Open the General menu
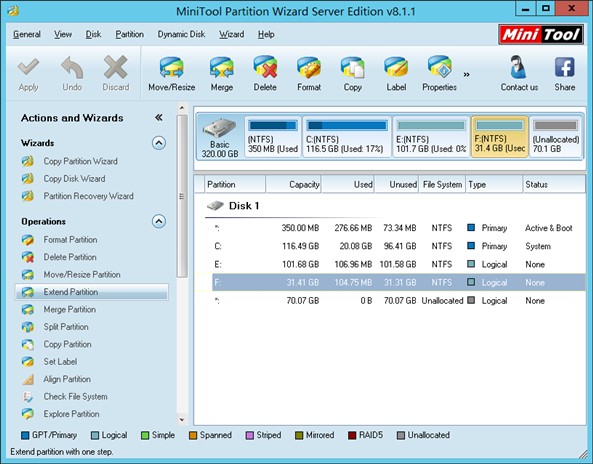 coord(27,34)
